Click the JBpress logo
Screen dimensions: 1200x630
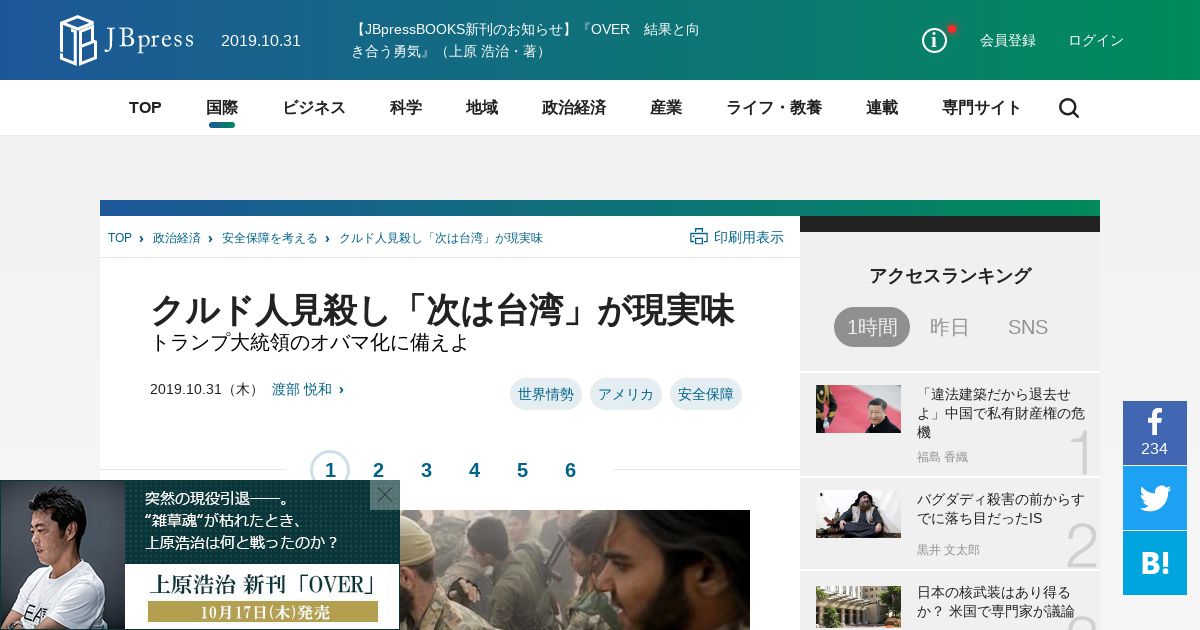(126, 40)
